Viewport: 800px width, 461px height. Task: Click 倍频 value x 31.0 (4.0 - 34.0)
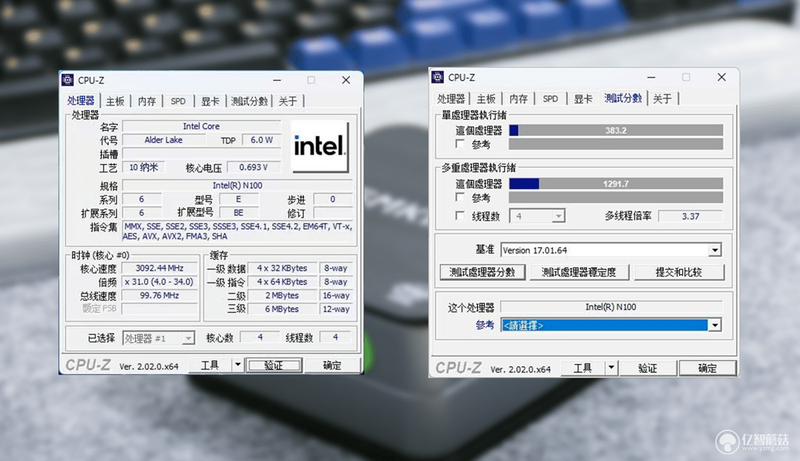click(159, 281)
